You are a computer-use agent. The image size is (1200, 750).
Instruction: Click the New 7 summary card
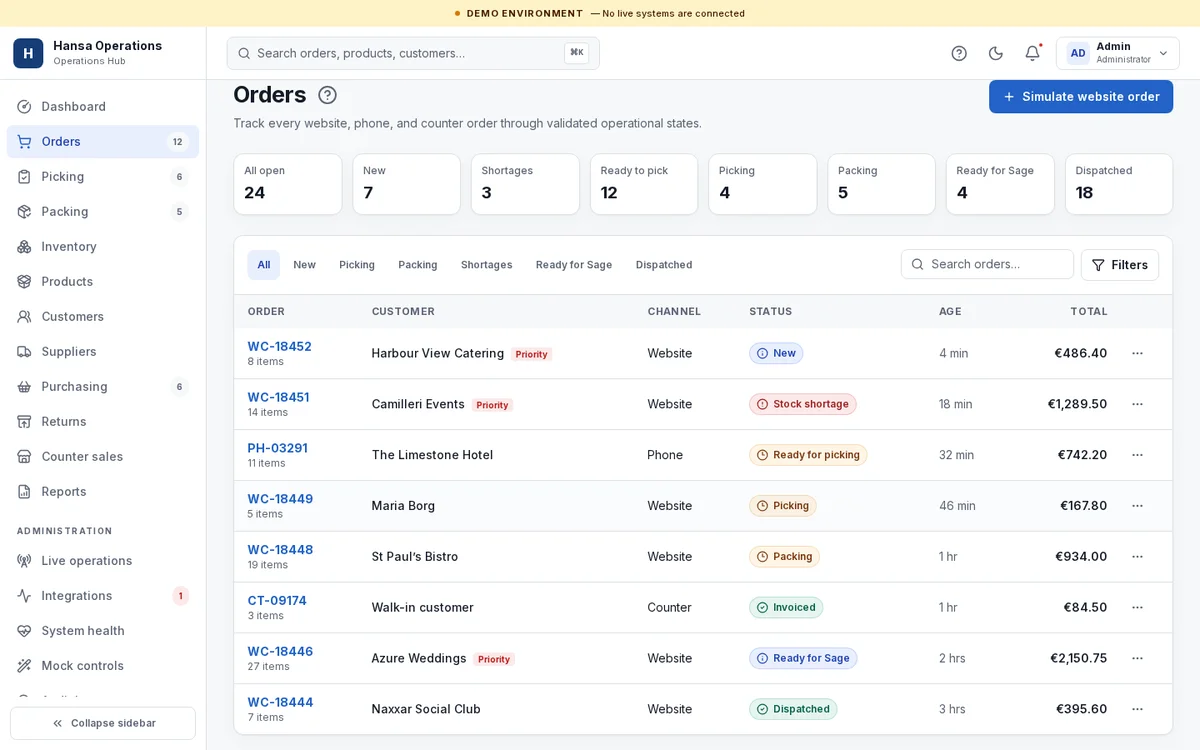point(406,184)
